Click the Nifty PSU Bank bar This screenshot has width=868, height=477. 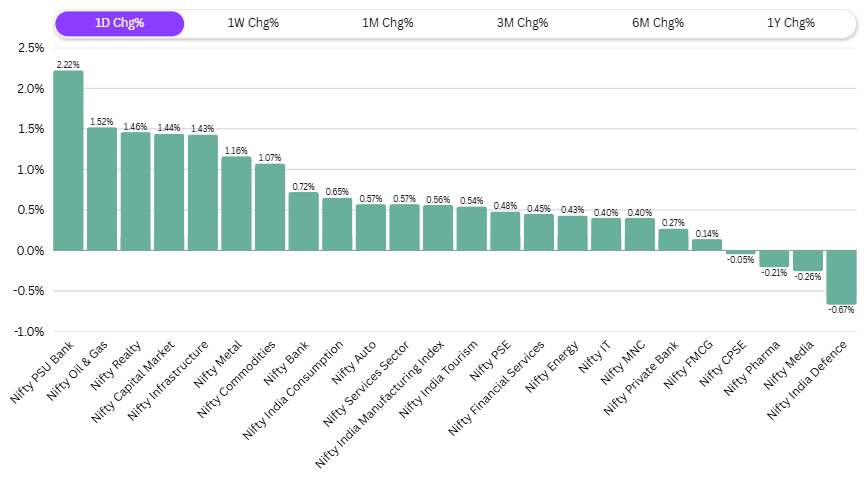68,160
